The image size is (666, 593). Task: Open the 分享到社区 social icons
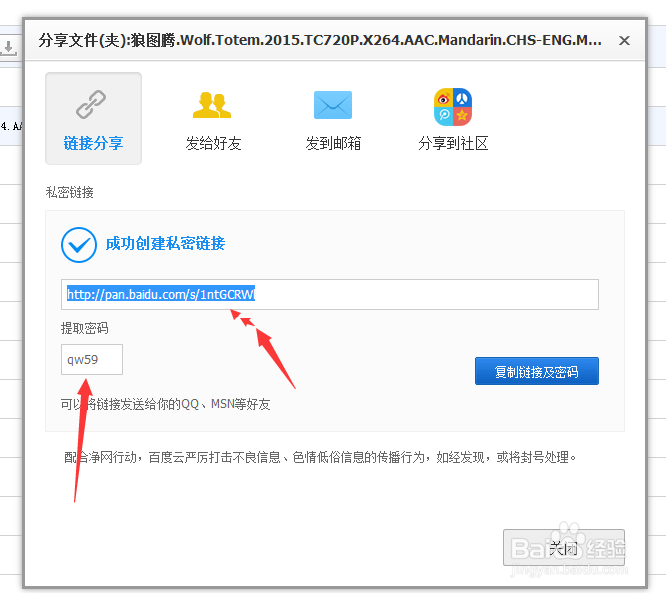point(453,107)
